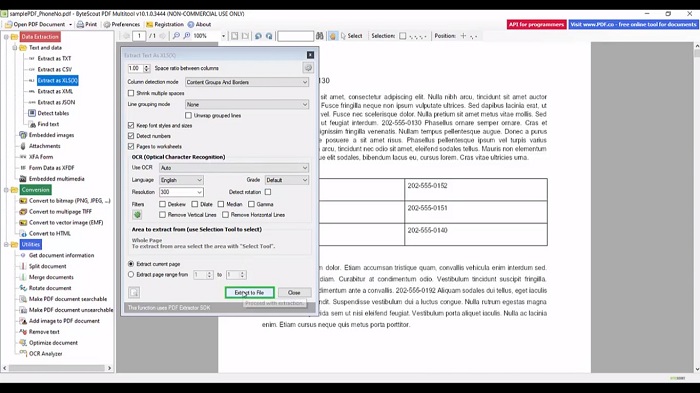Viewport: 700px width, 393px height.
Task: Enable Detect rotation checkbox
Action: (x=268, y=192)
